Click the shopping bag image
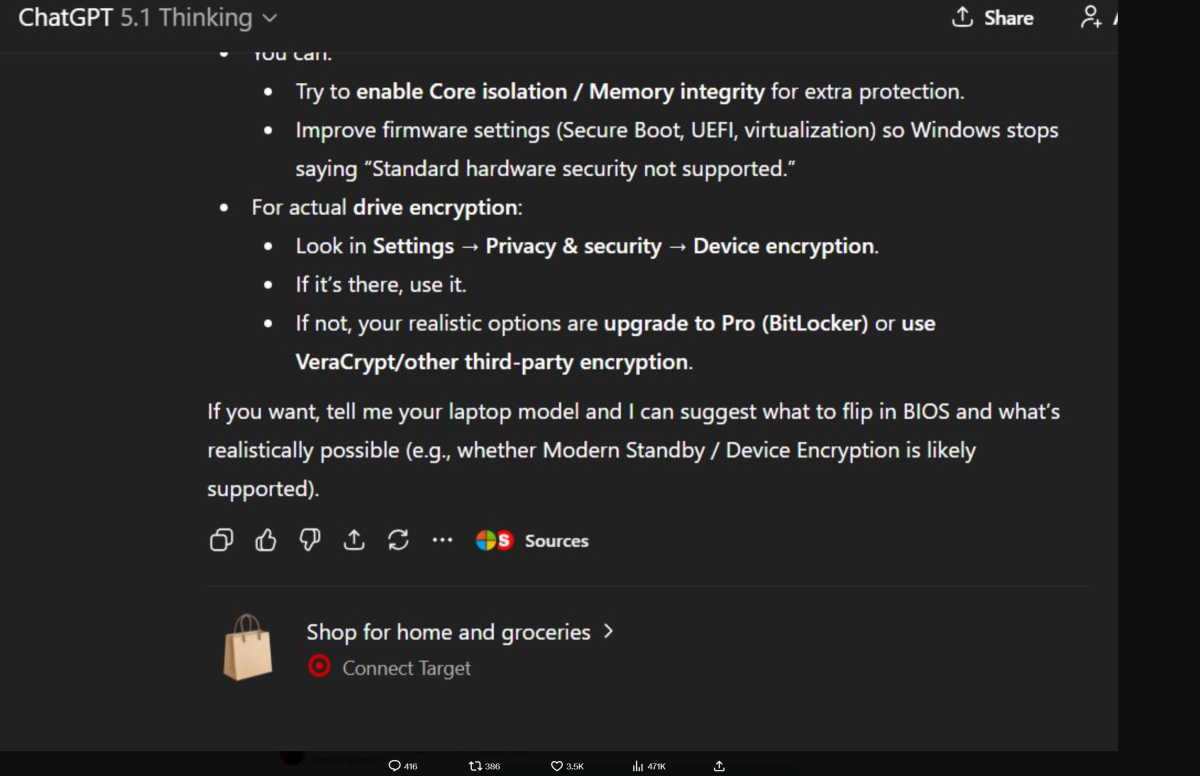Image resolution: width=1200 pixels, height=776 pixels. pyautogui.click(x=247, y=648)
